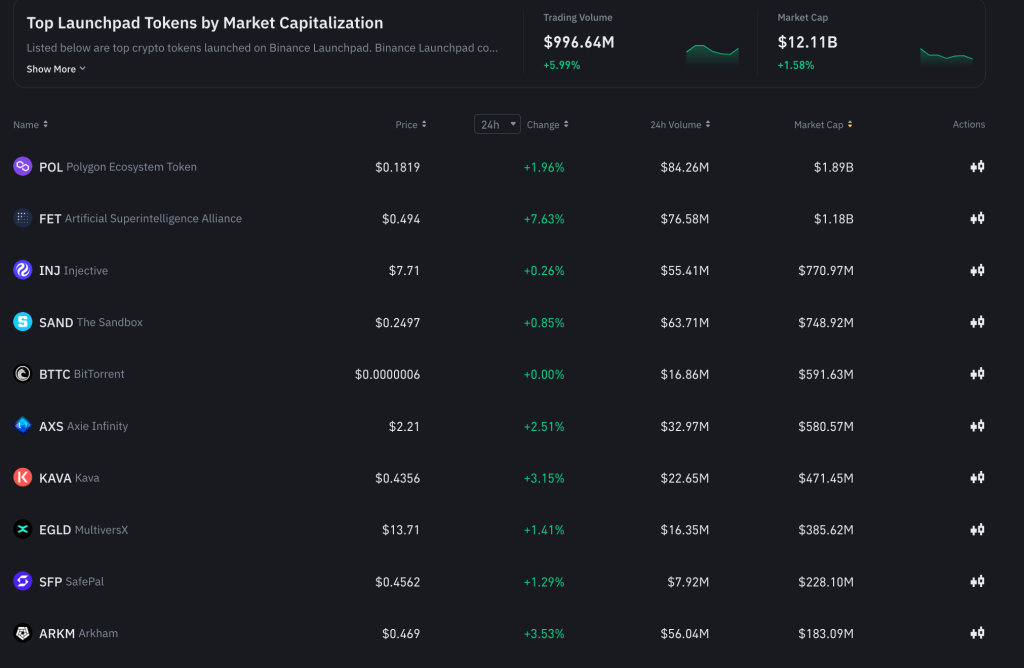
Task: Click the Injective INJ coin icon
Action: point(22,270)
